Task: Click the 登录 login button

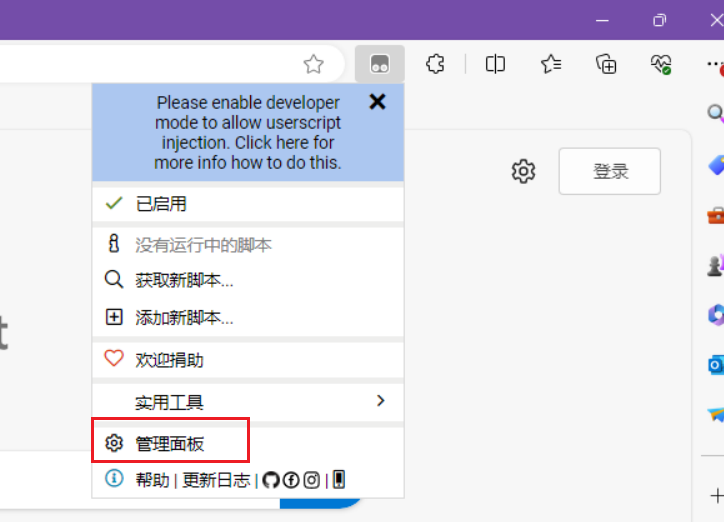Action: point(610,171)
